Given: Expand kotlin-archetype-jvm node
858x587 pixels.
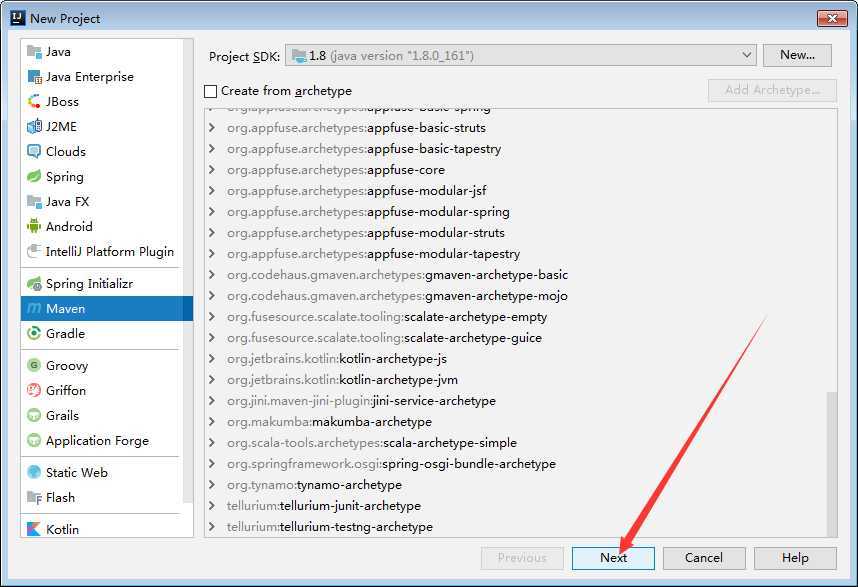Looking at the screenshot, I should (x=212, y=380).
